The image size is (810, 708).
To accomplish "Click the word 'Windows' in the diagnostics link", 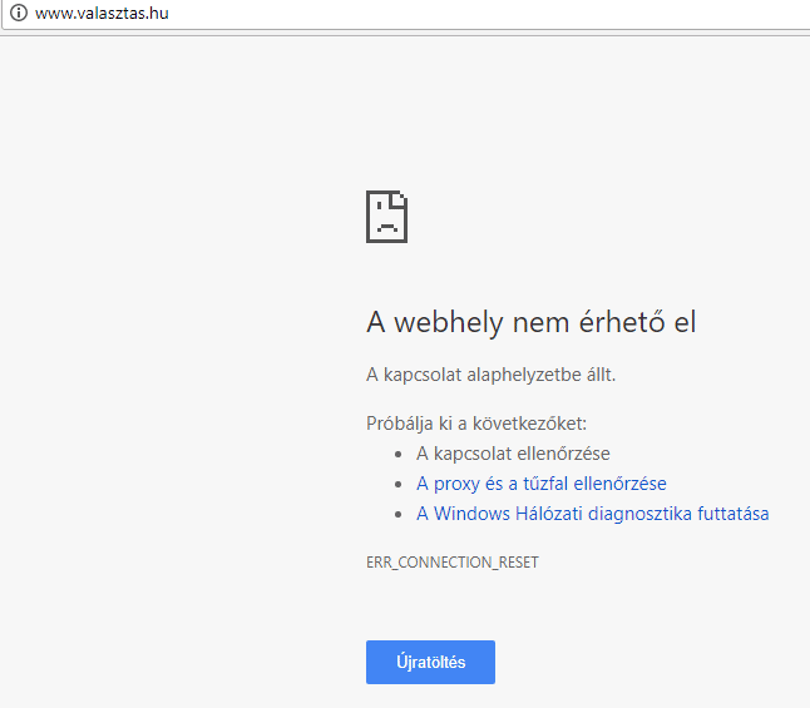I will [x=472, y=514].
